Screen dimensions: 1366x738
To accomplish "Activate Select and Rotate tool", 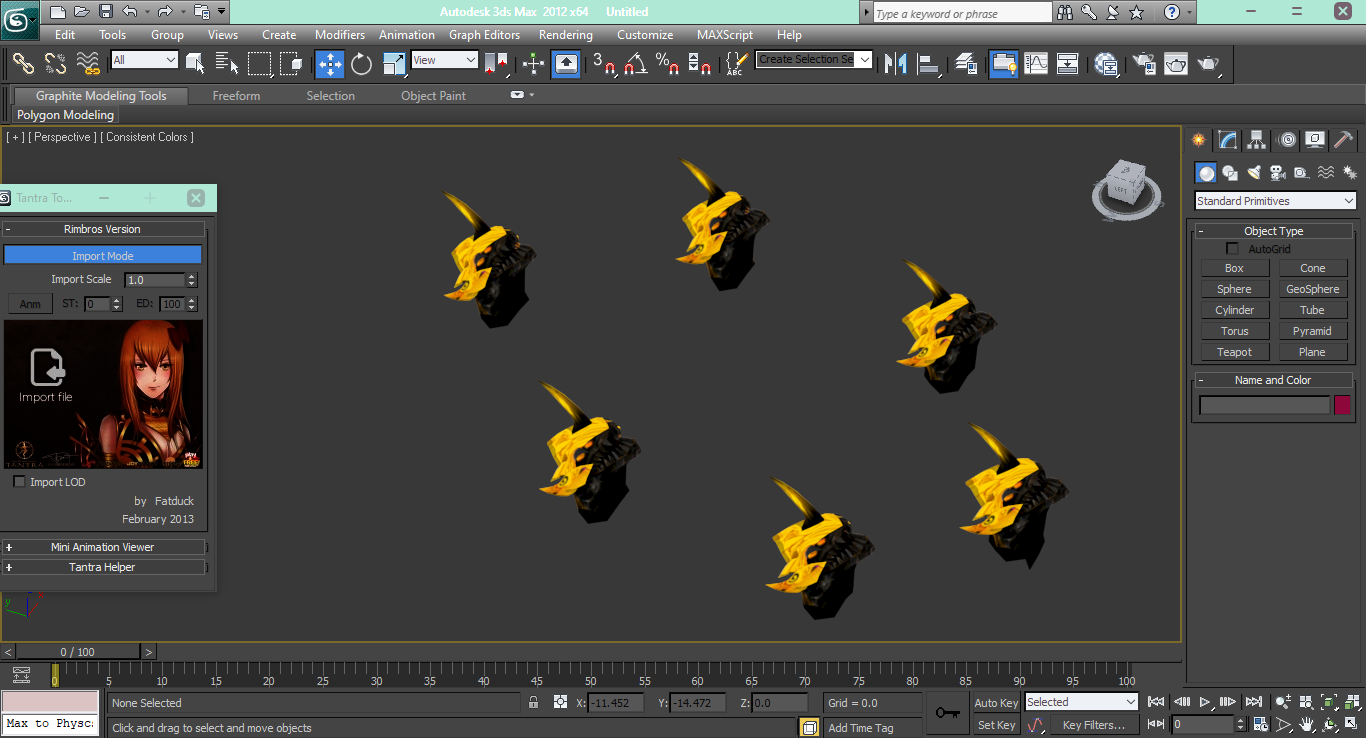I will (x=361, y=63).
